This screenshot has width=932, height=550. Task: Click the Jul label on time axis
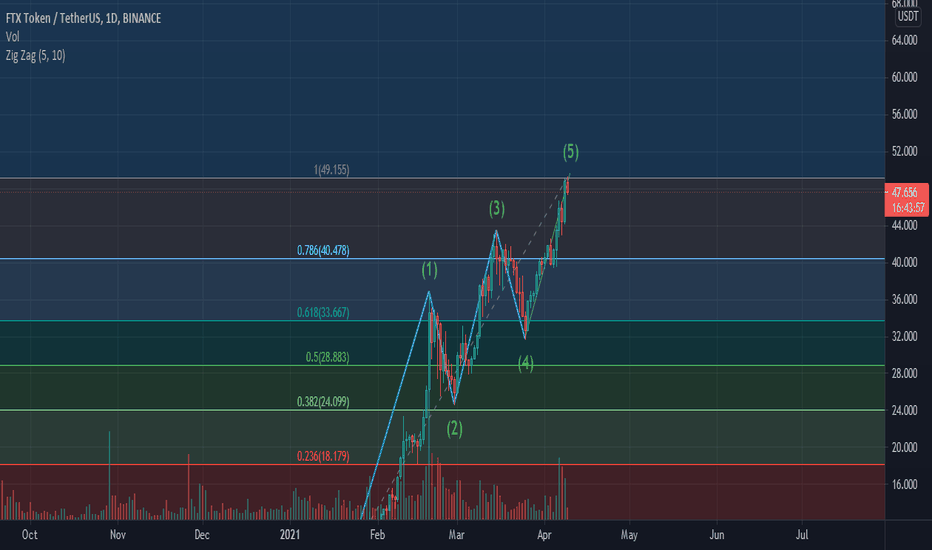[x=802, y=535]
